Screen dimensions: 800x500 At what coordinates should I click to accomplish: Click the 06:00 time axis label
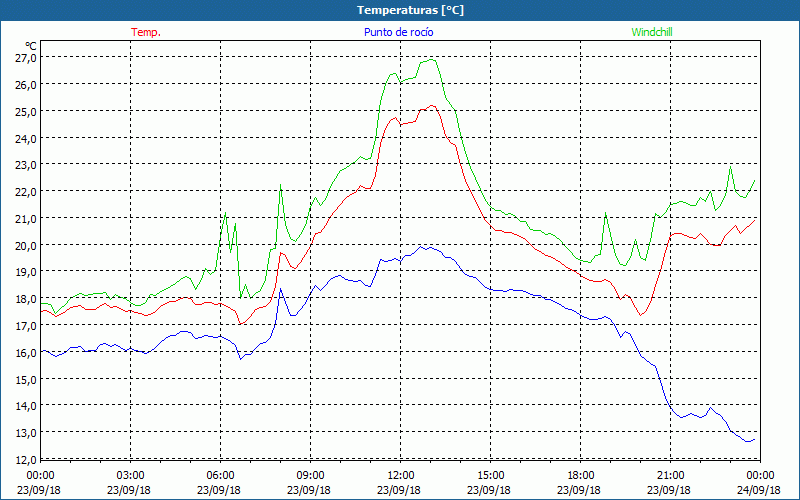point(220,476)
